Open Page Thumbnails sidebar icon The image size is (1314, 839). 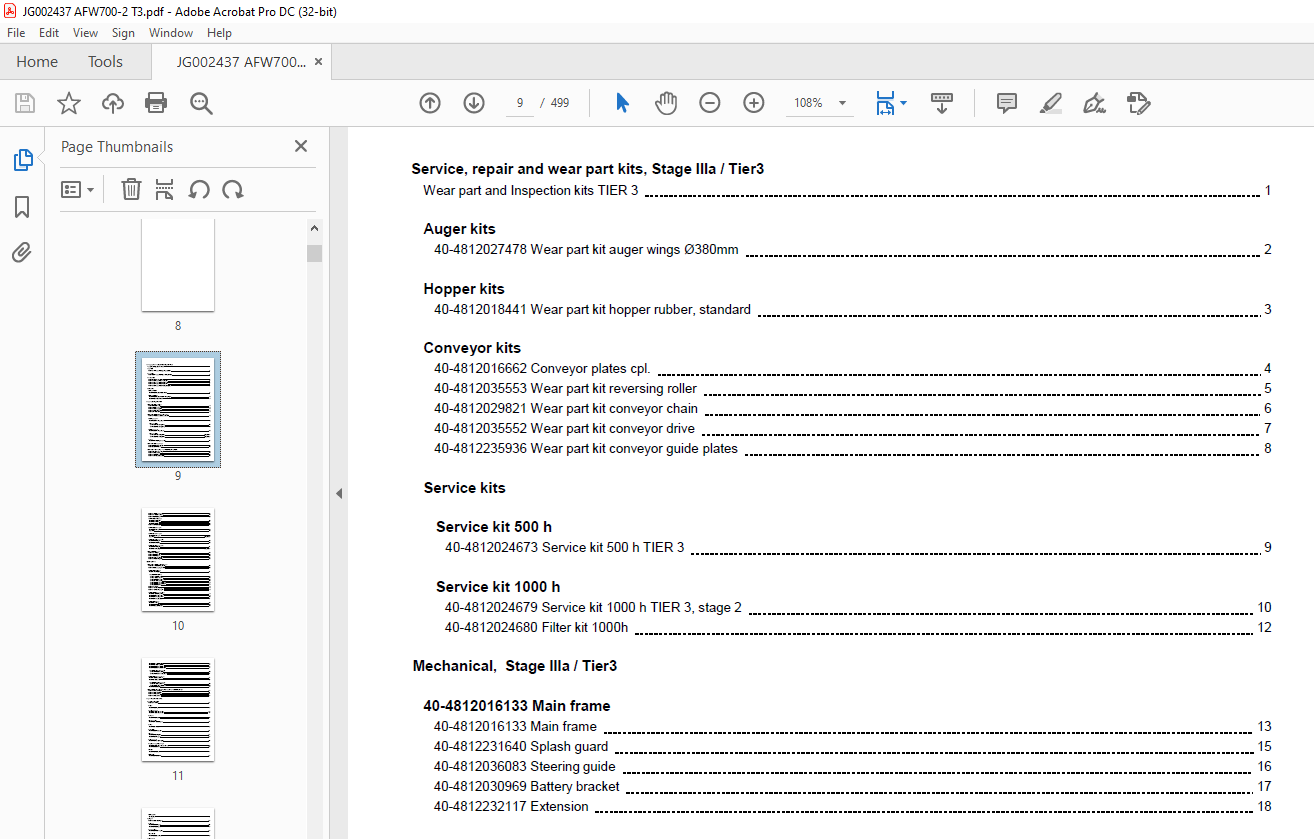point(22,160)
